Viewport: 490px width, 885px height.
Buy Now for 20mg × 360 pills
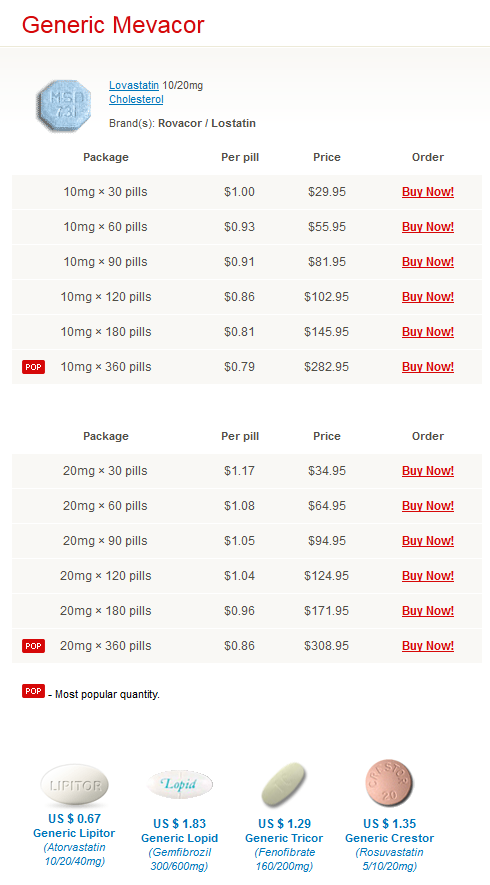pyautogui.click(x=428, y=646)
